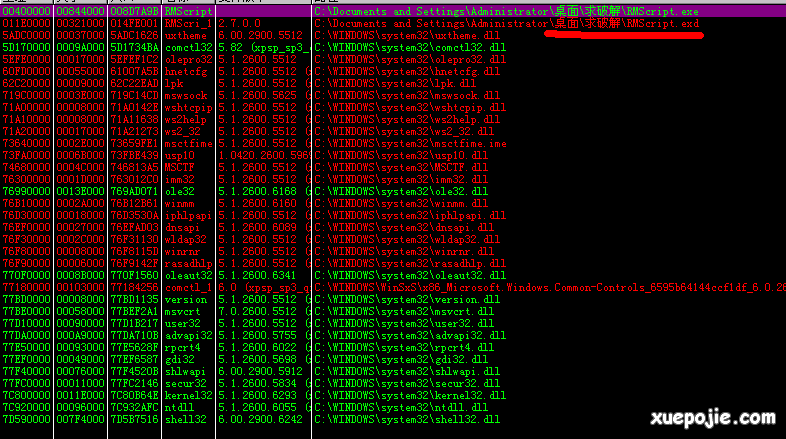Click base address 5D170000 for comctl32
The height and width of the screenshot is (439, 786).
(x=27, y=47)
